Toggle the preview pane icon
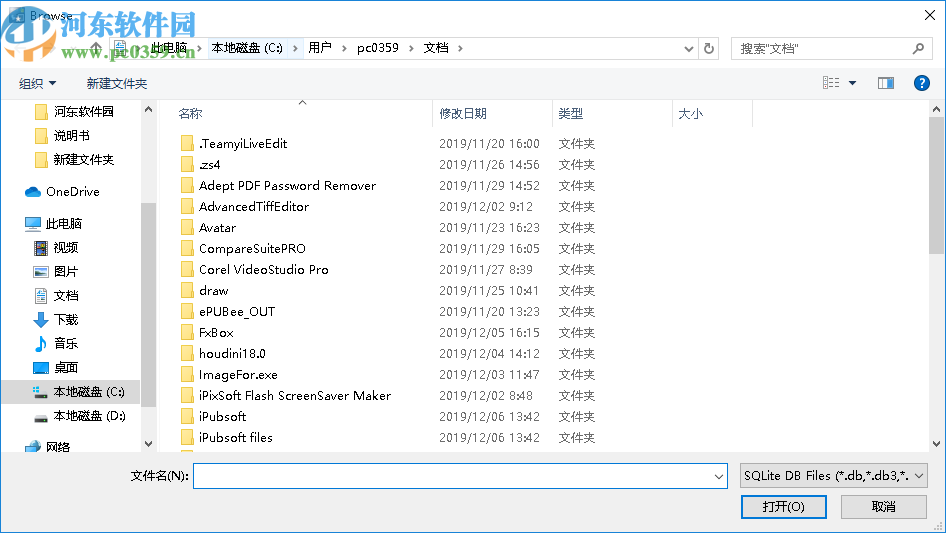 point(886,83)
